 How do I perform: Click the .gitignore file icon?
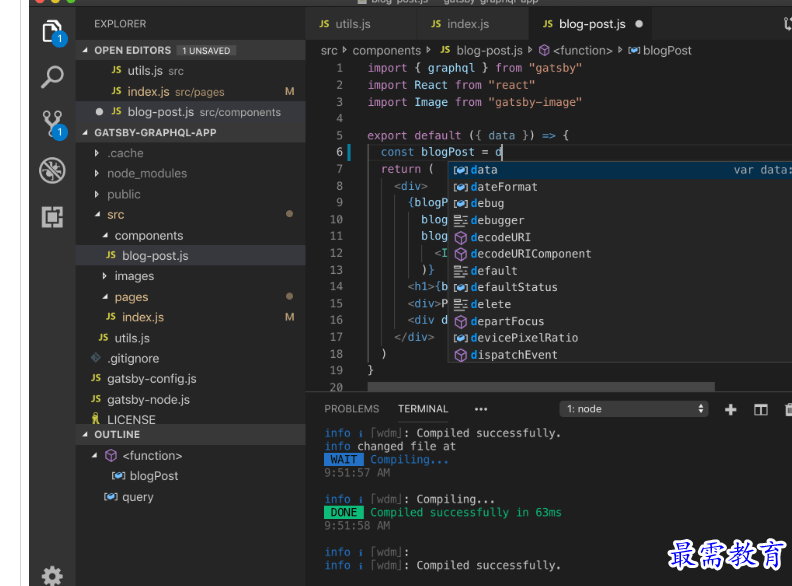click(x=95, y=358)
